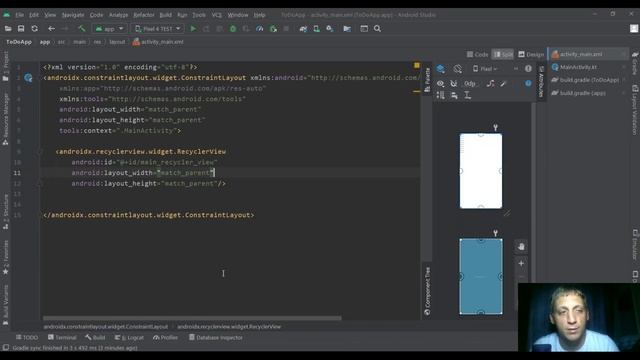Open the Logcat tool window
The image size is (640, 360).
[129, 338]
